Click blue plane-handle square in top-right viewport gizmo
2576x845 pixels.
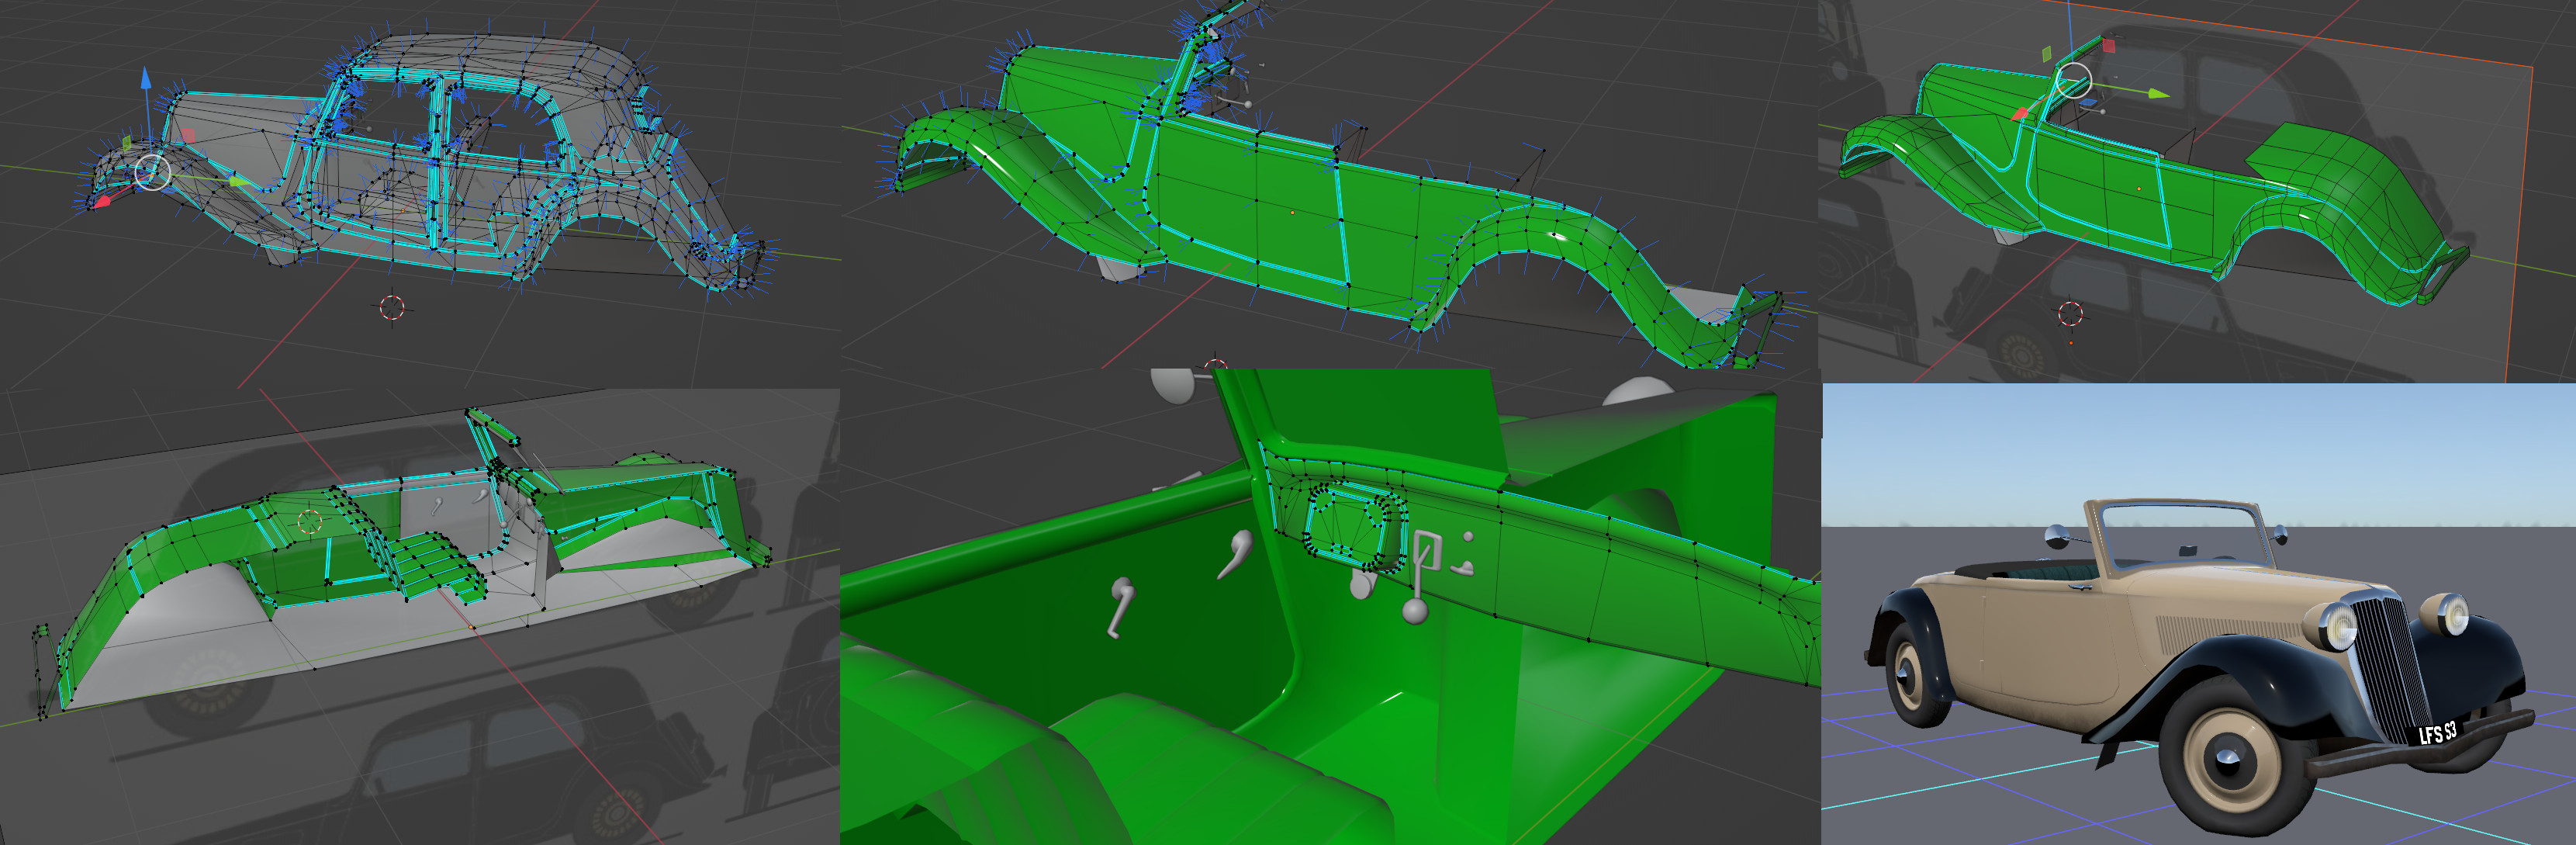tap(2089, 103)
